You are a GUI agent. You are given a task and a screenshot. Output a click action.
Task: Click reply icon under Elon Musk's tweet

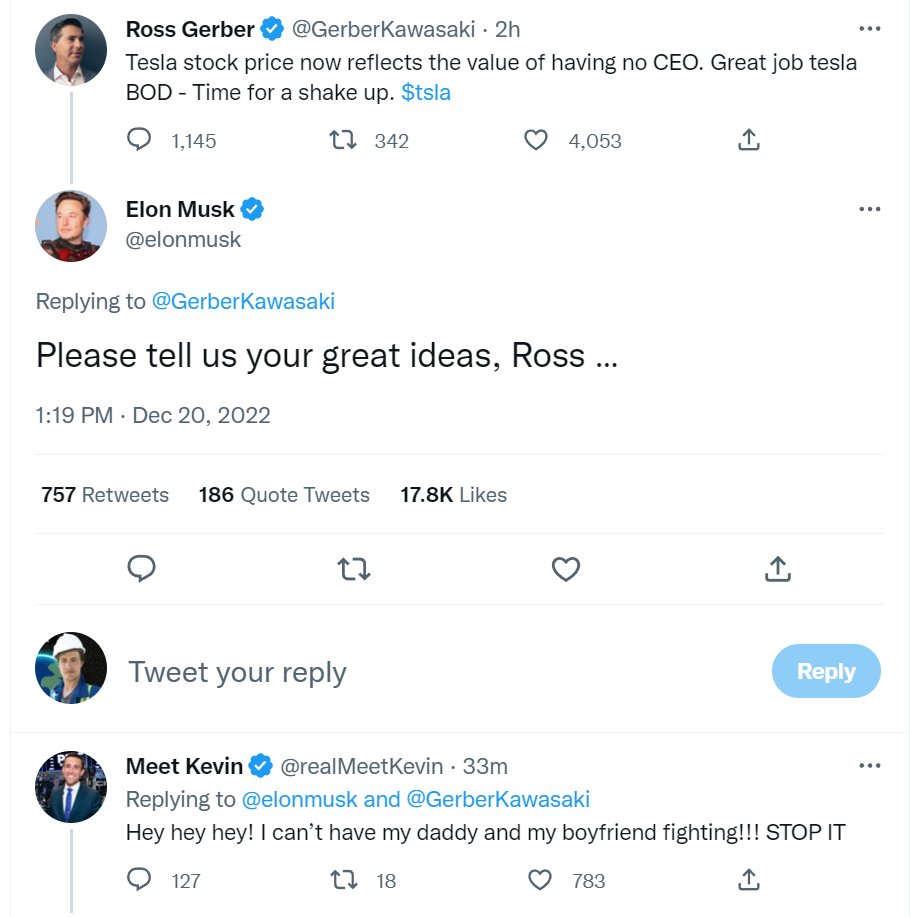142,569
